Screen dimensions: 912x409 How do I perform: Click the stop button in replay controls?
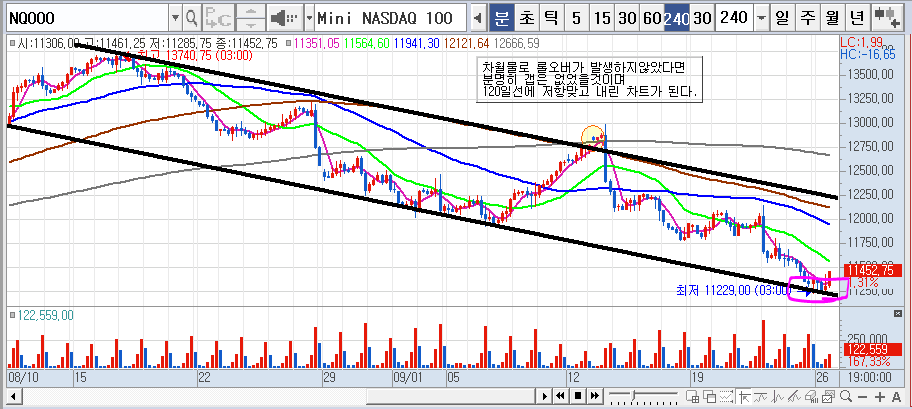(x=578, y=396)
